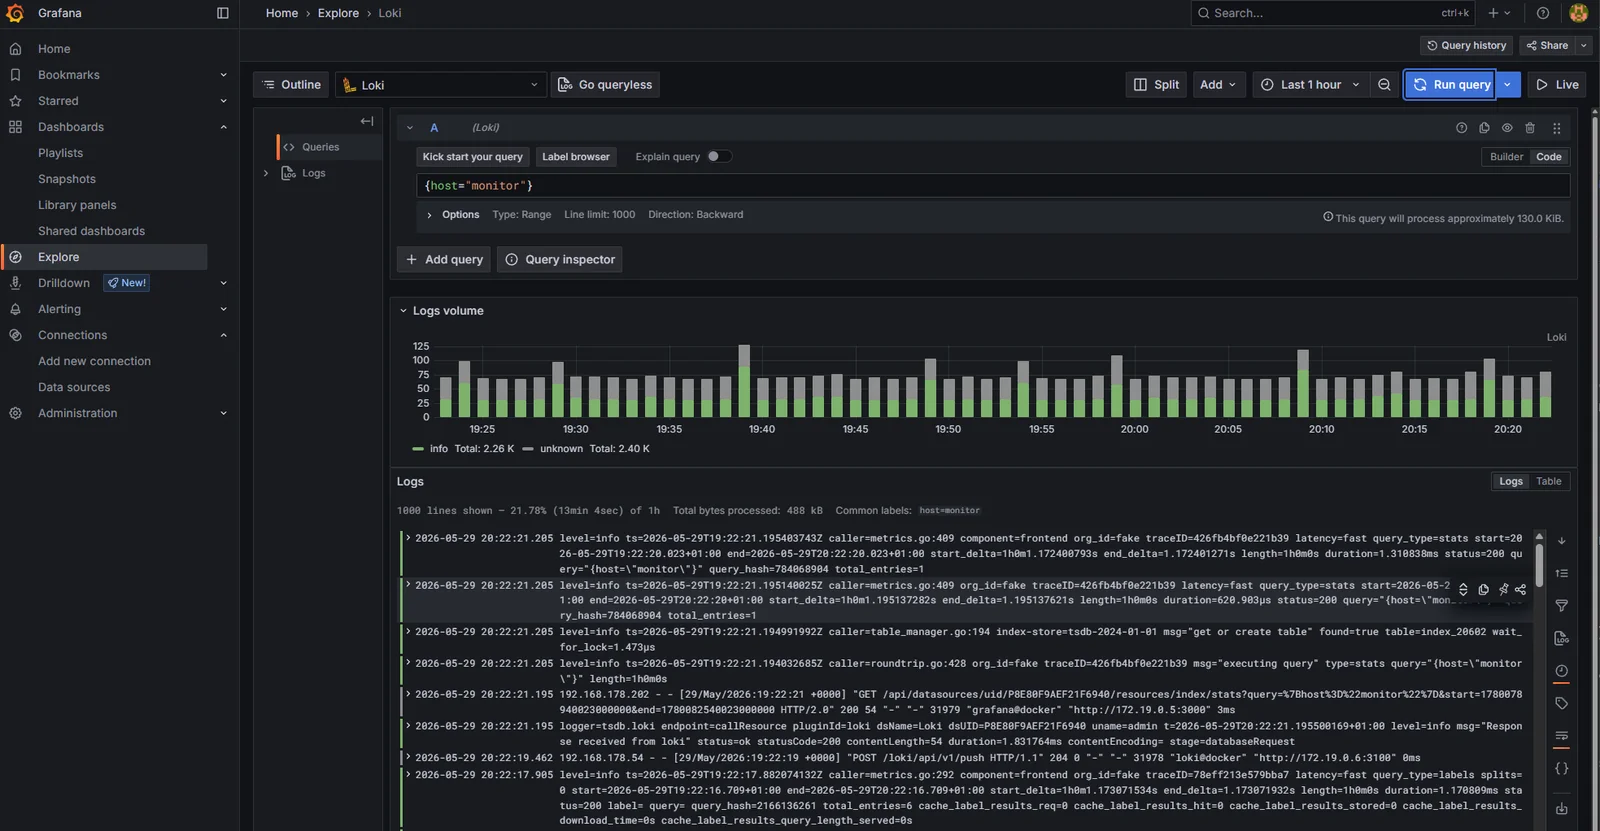The image size is (1600, 831).
Task: Duplicate query A
Action: coord(1484,128)
